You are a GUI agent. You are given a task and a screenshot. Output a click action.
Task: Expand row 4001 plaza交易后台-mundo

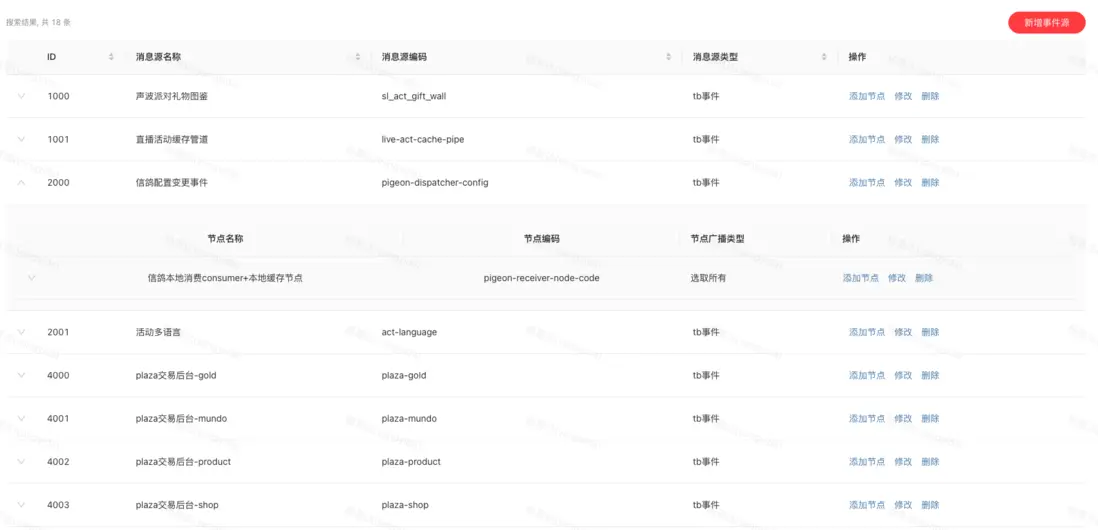[21, 419]
